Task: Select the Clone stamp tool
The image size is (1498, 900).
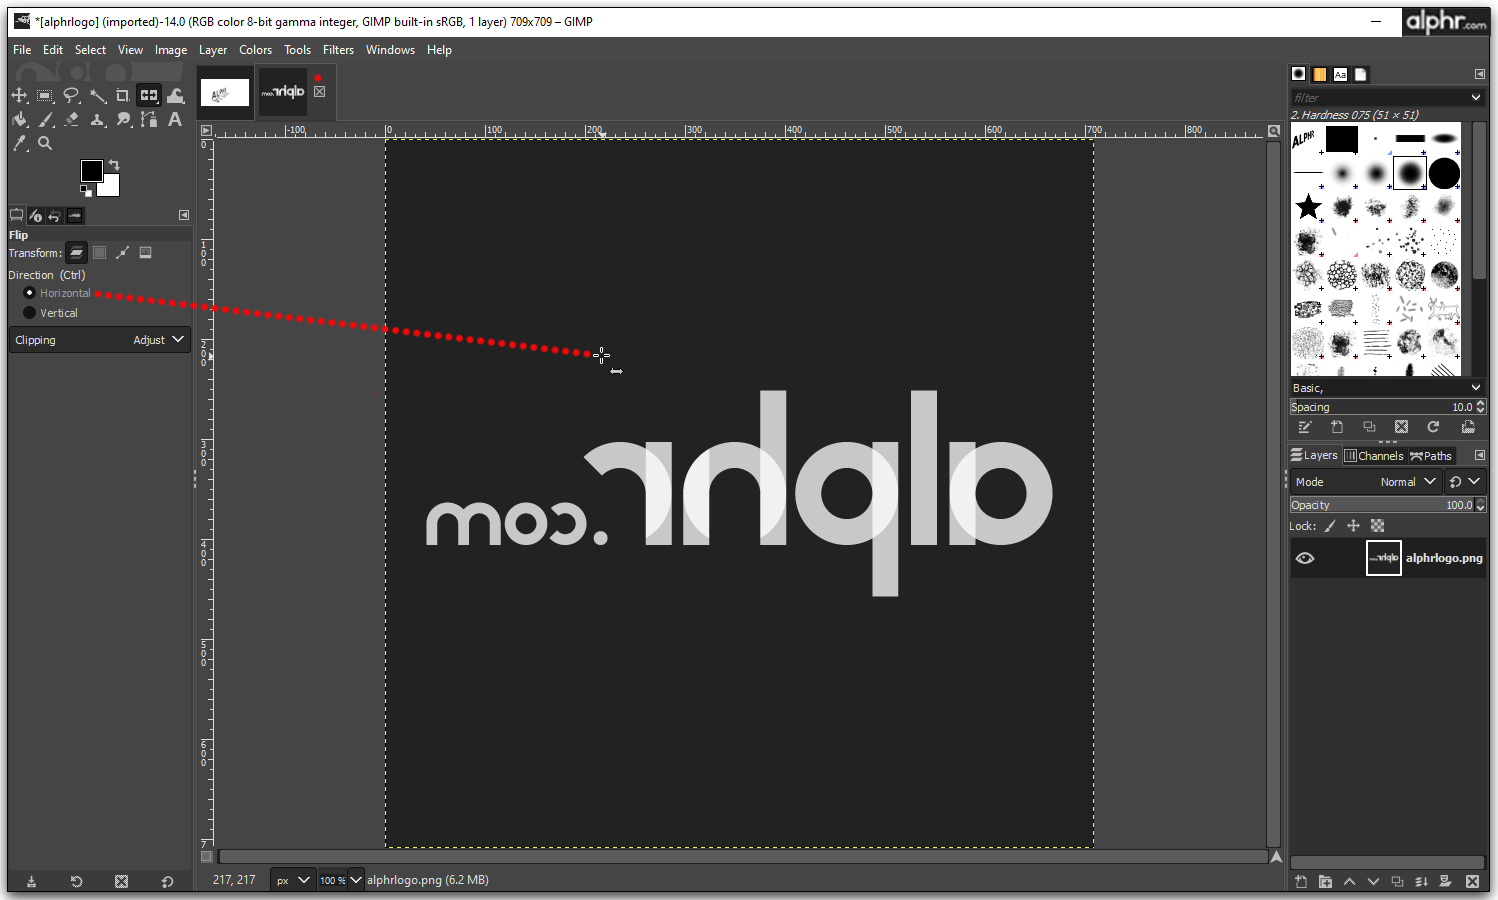Action: [97, 119]
